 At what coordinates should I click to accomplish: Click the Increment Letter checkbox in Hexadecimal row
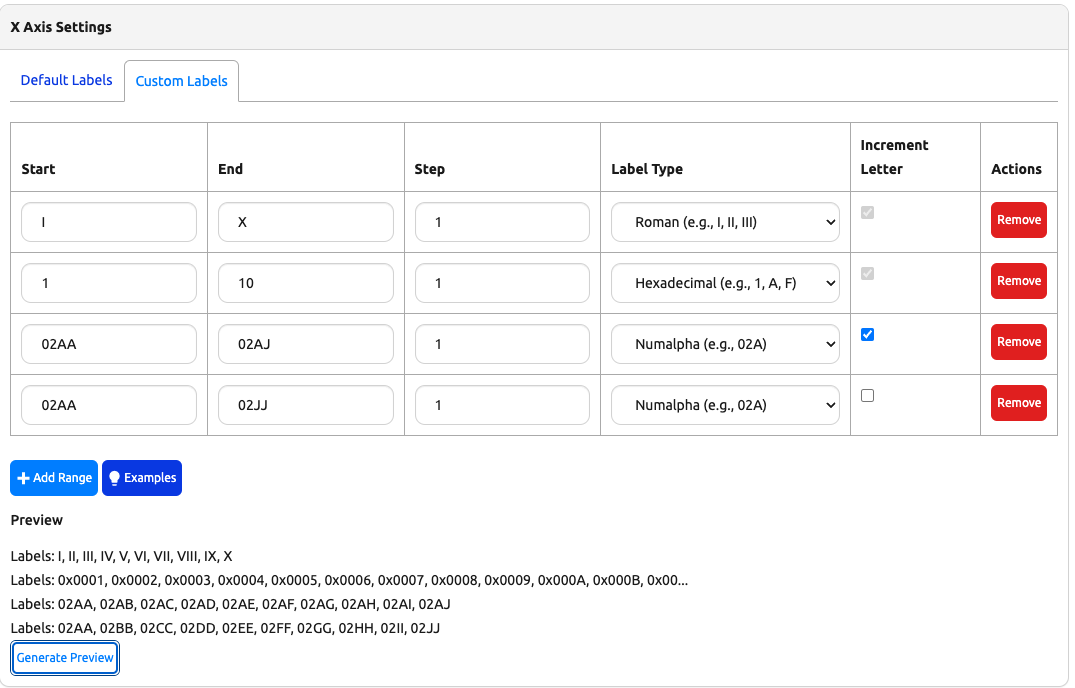click(x=867, y=273)
